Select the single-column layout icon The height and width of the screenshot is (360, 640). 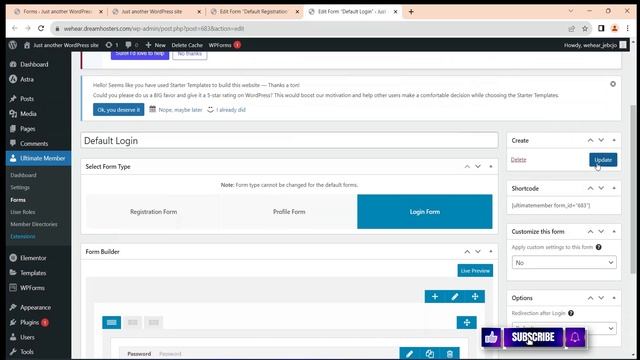(x=111, y=322)
